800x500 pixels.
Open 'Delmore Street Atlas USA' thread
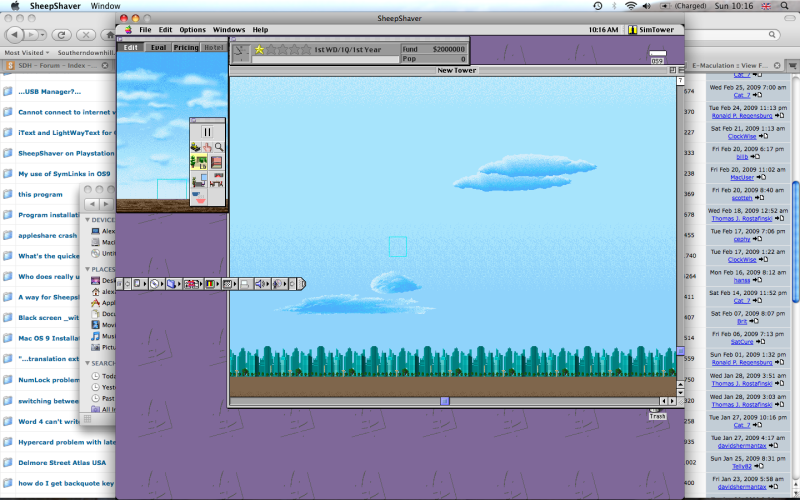coord(62,463)
